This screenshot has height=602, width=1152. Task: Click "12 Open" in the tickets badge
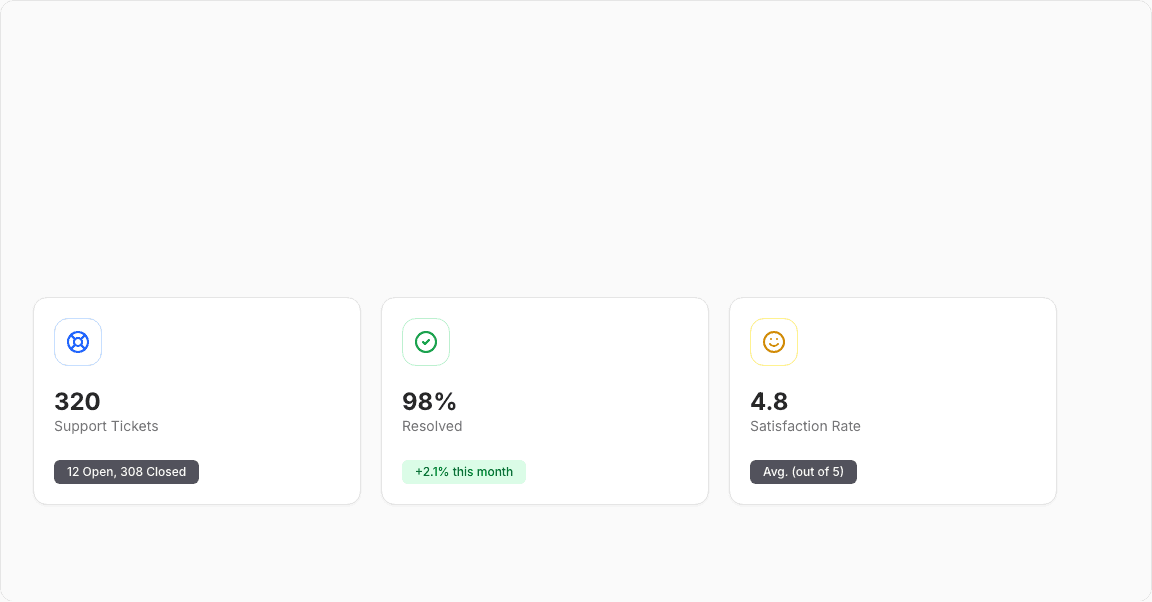90,472
